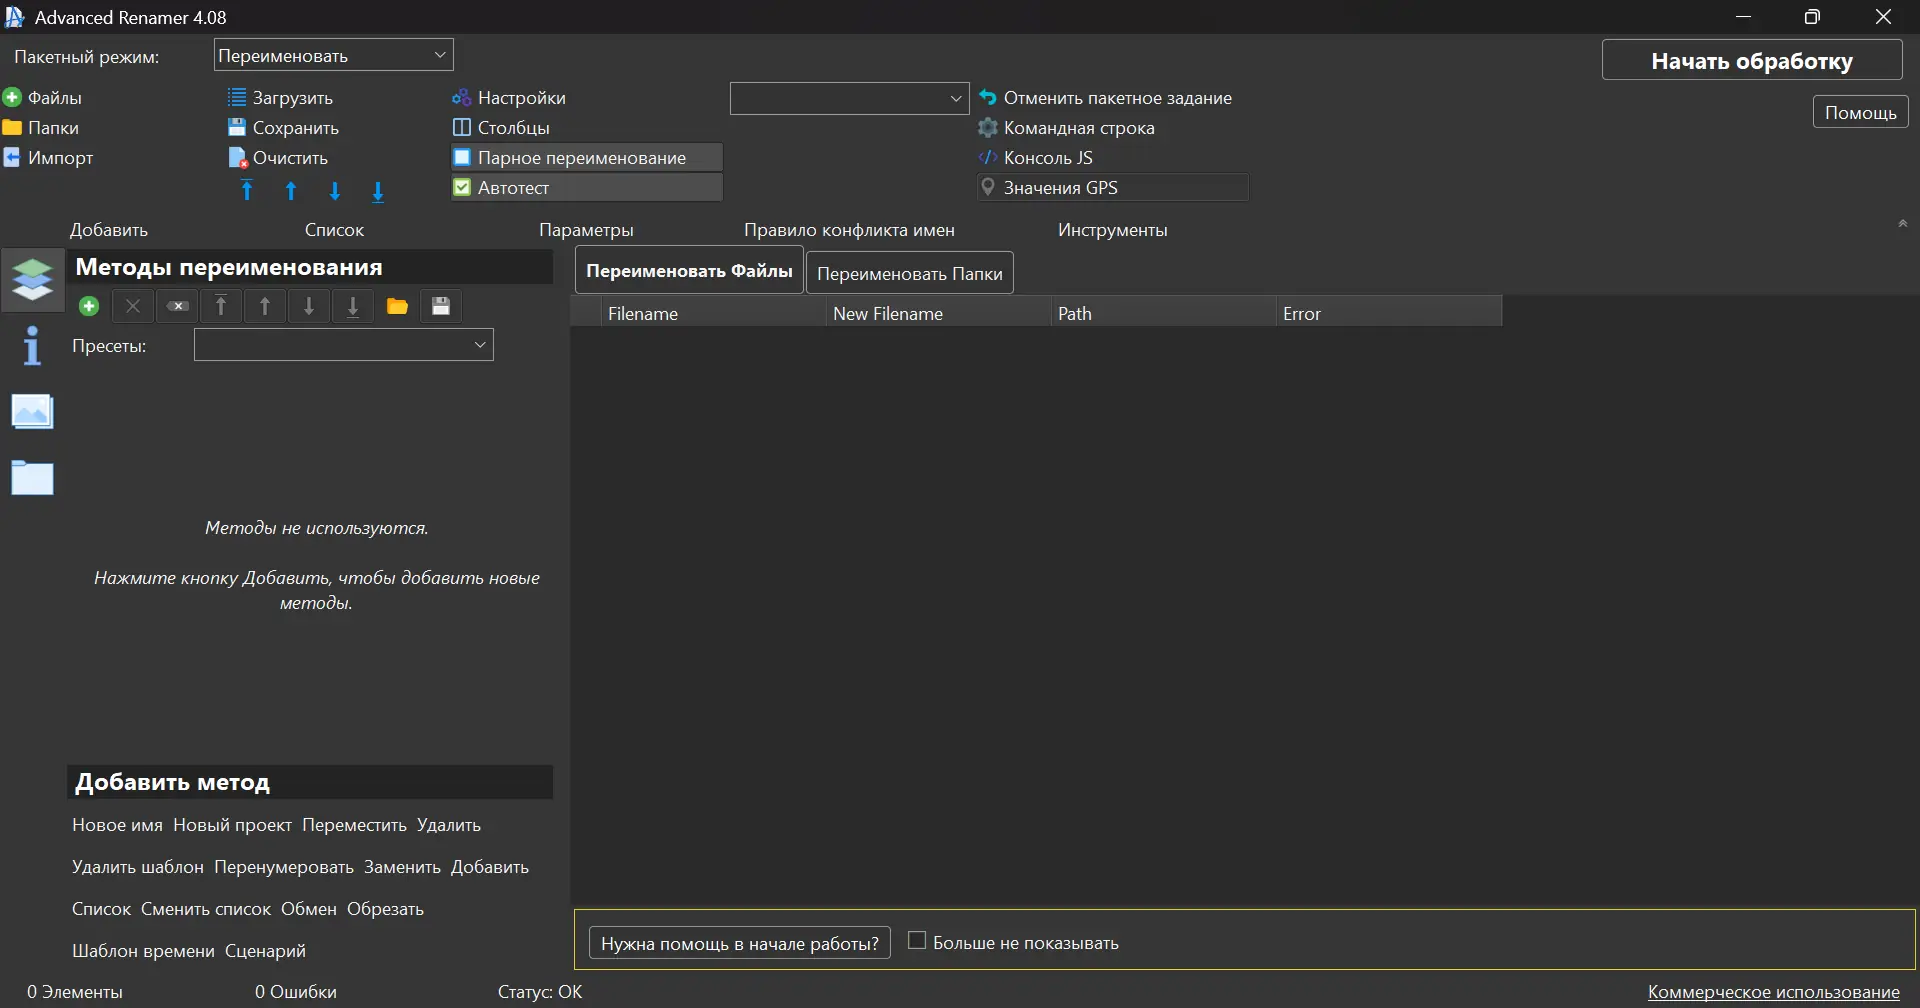Check Больше не показывать

click(916, 940)
